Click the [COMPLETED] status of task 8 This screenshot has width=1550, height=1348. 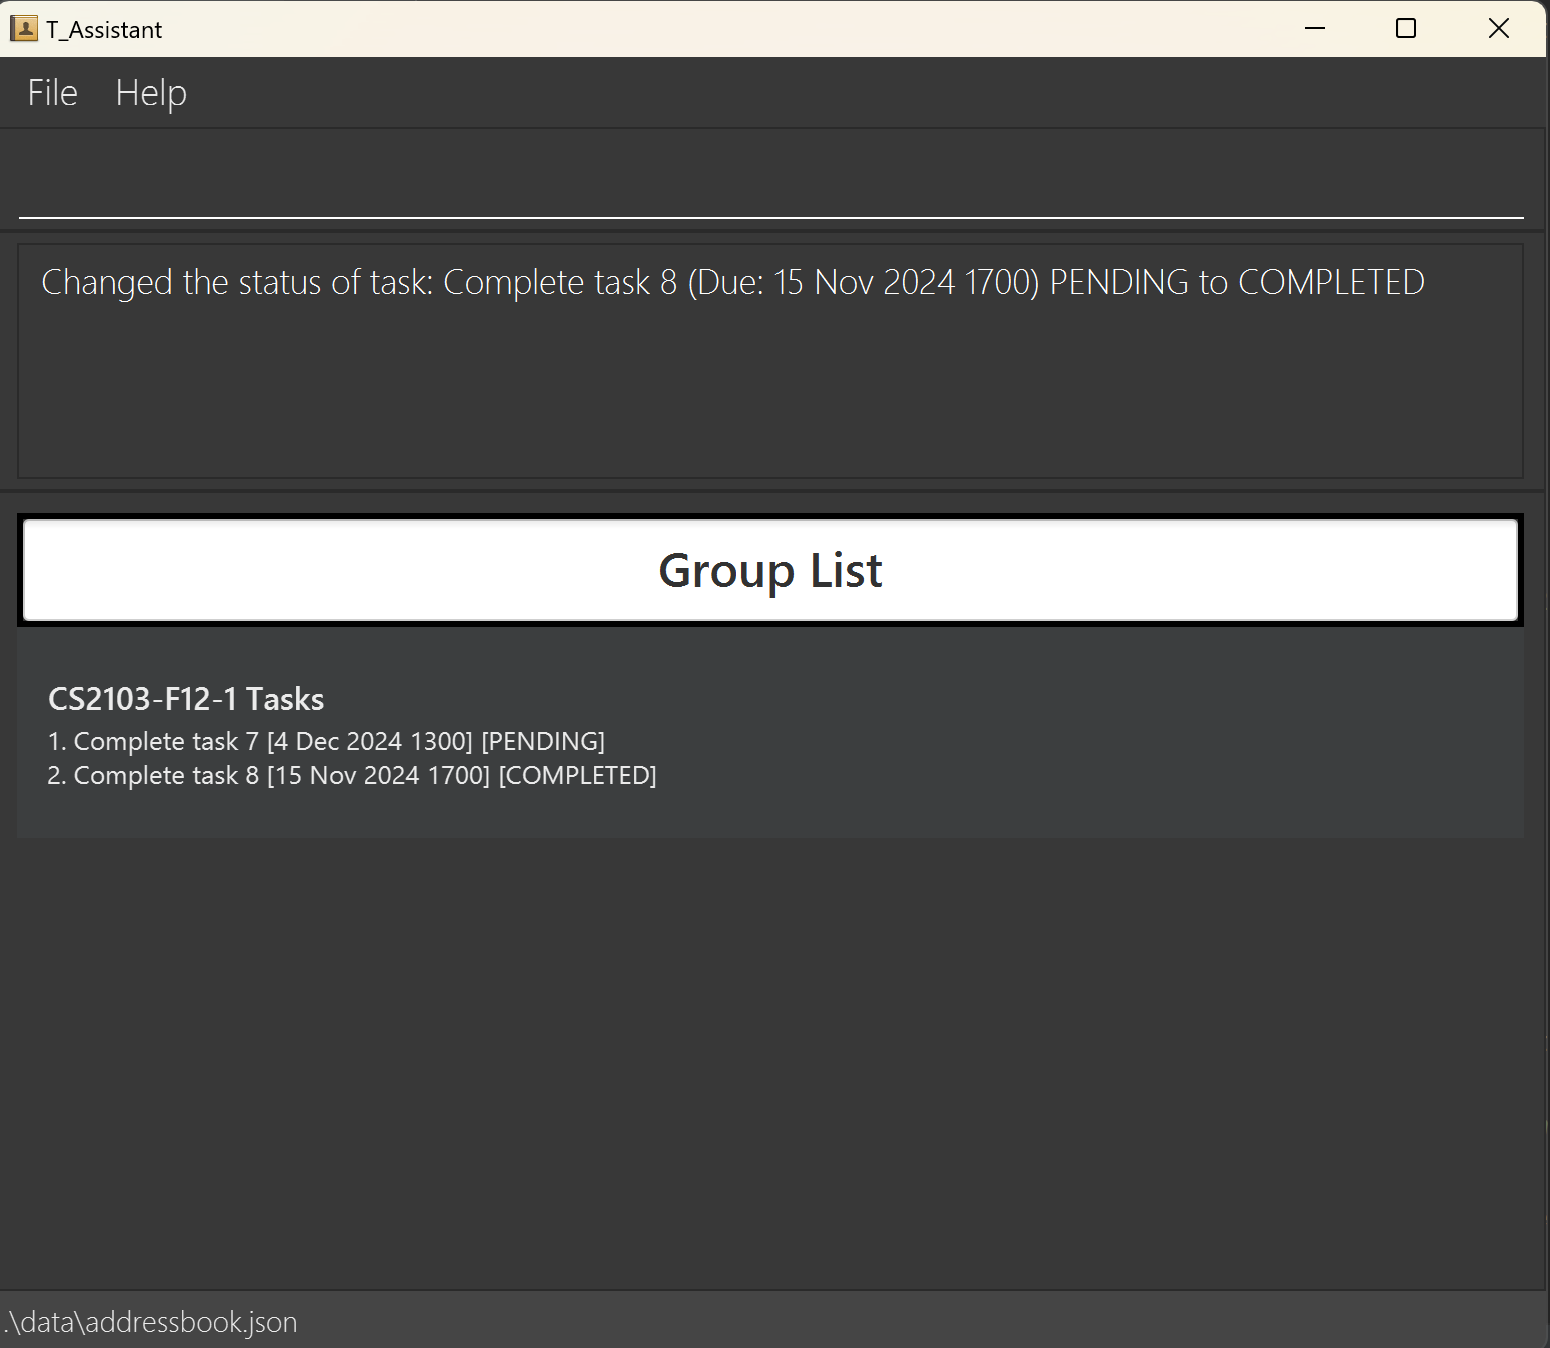pyautogui.click(x=577, y=776)
